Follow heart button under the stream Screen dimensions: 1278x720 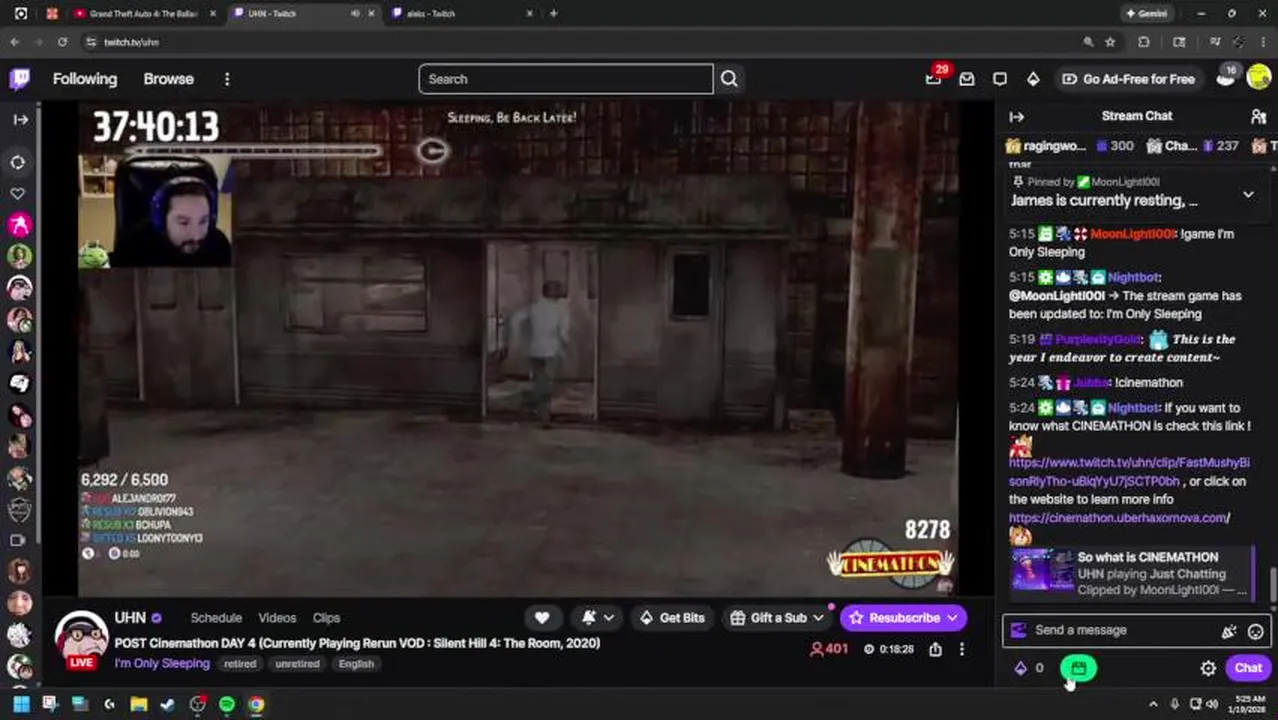[542, 618]
